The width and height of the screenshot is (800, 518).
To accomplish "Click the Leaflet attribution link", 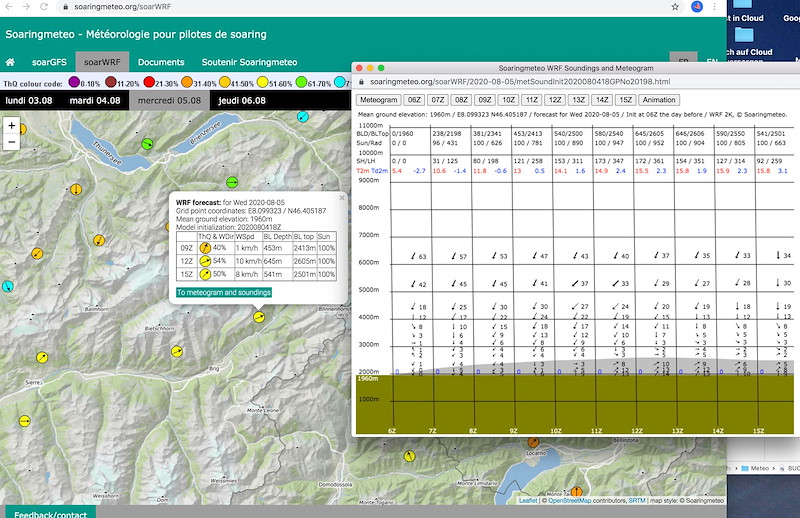I will click(528, 501).
